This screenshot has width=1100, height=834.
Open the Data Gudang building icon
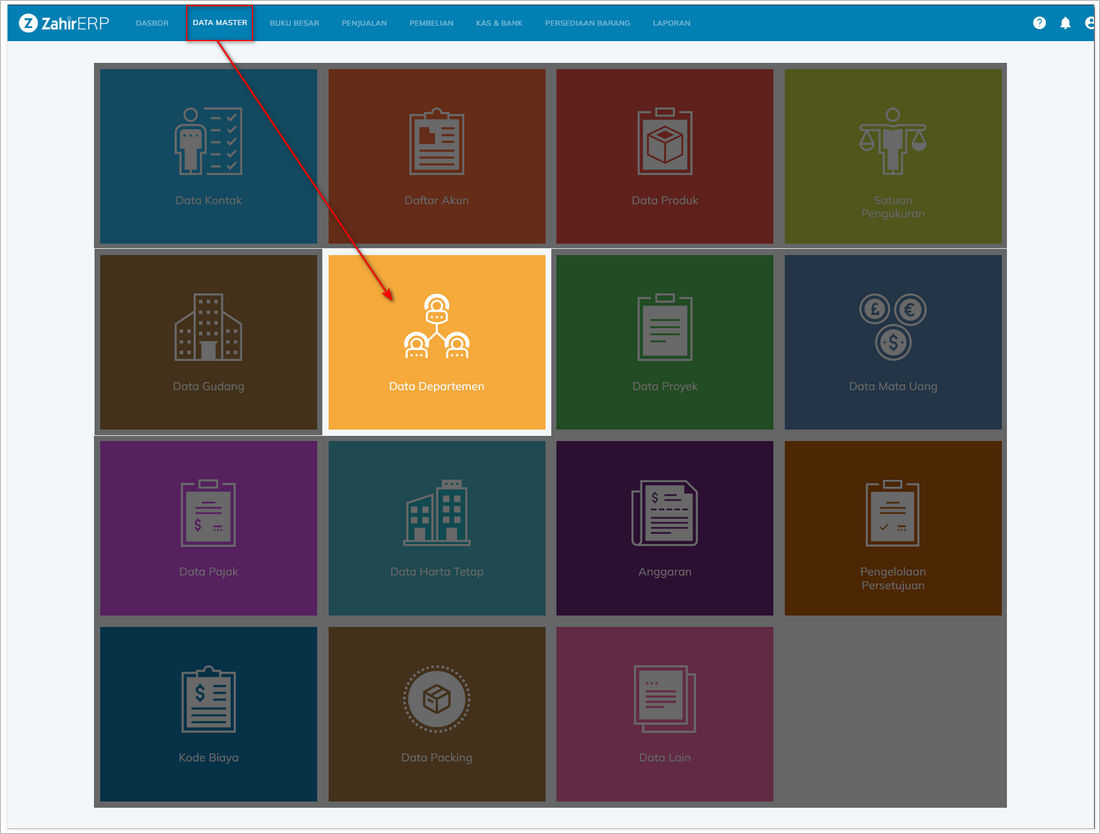(208, 327)
